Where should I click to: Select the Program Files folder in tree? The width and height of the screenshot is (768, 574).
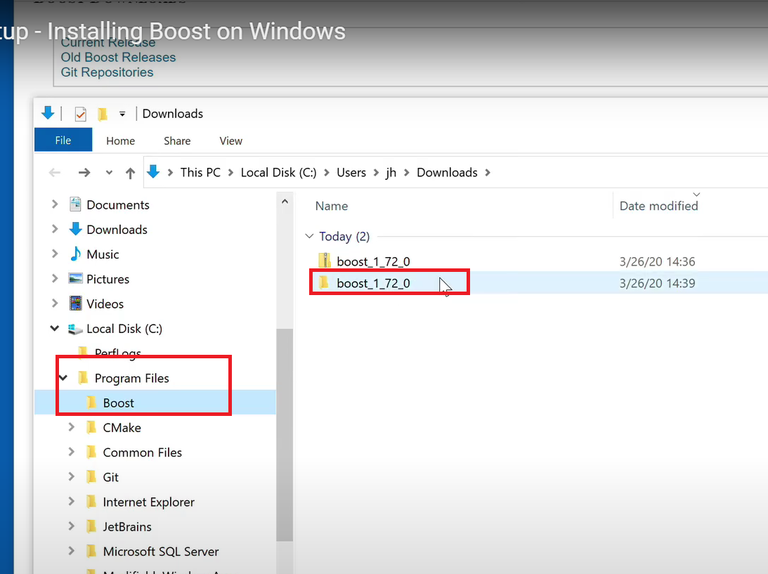(132, 378)
